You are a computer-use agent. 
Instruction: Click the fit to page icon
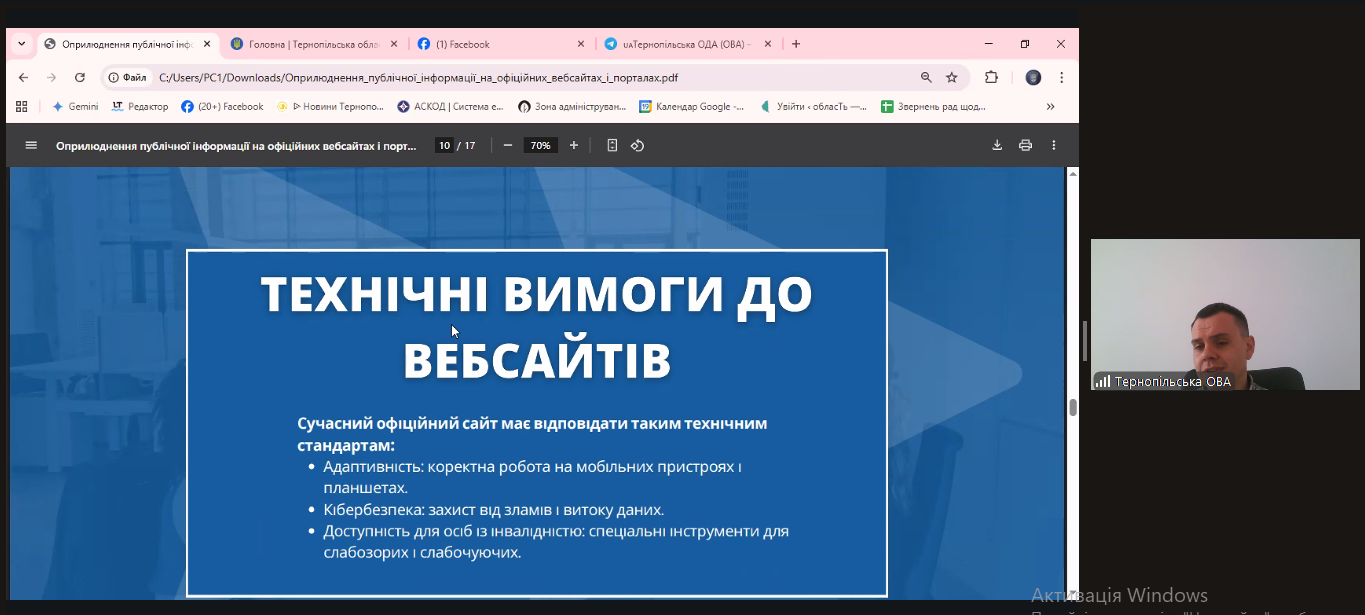(612, 145)
